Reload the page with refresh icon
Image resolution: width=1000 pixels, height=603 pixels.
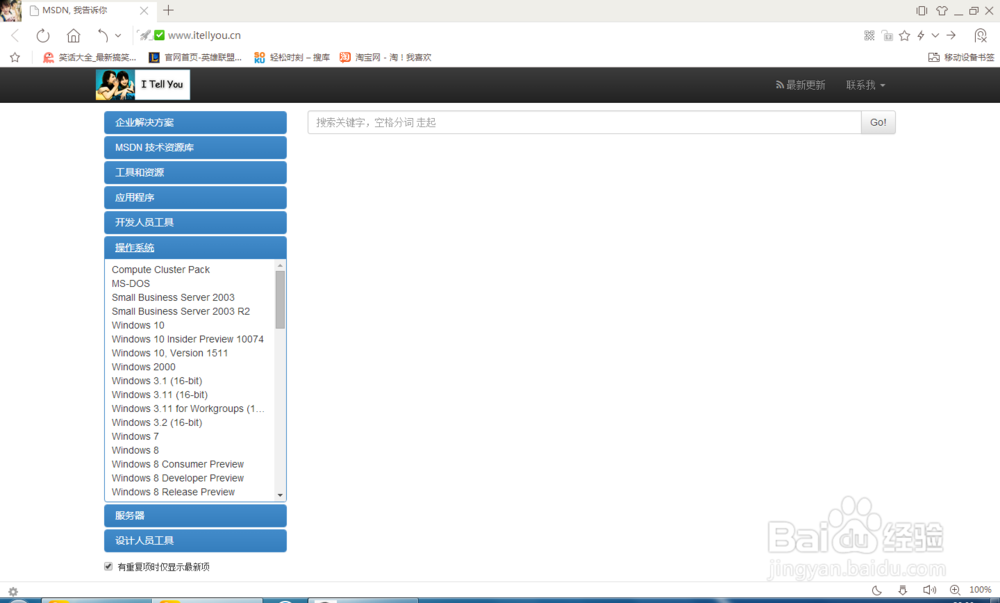pyautogui.click(x=43, y=36)
